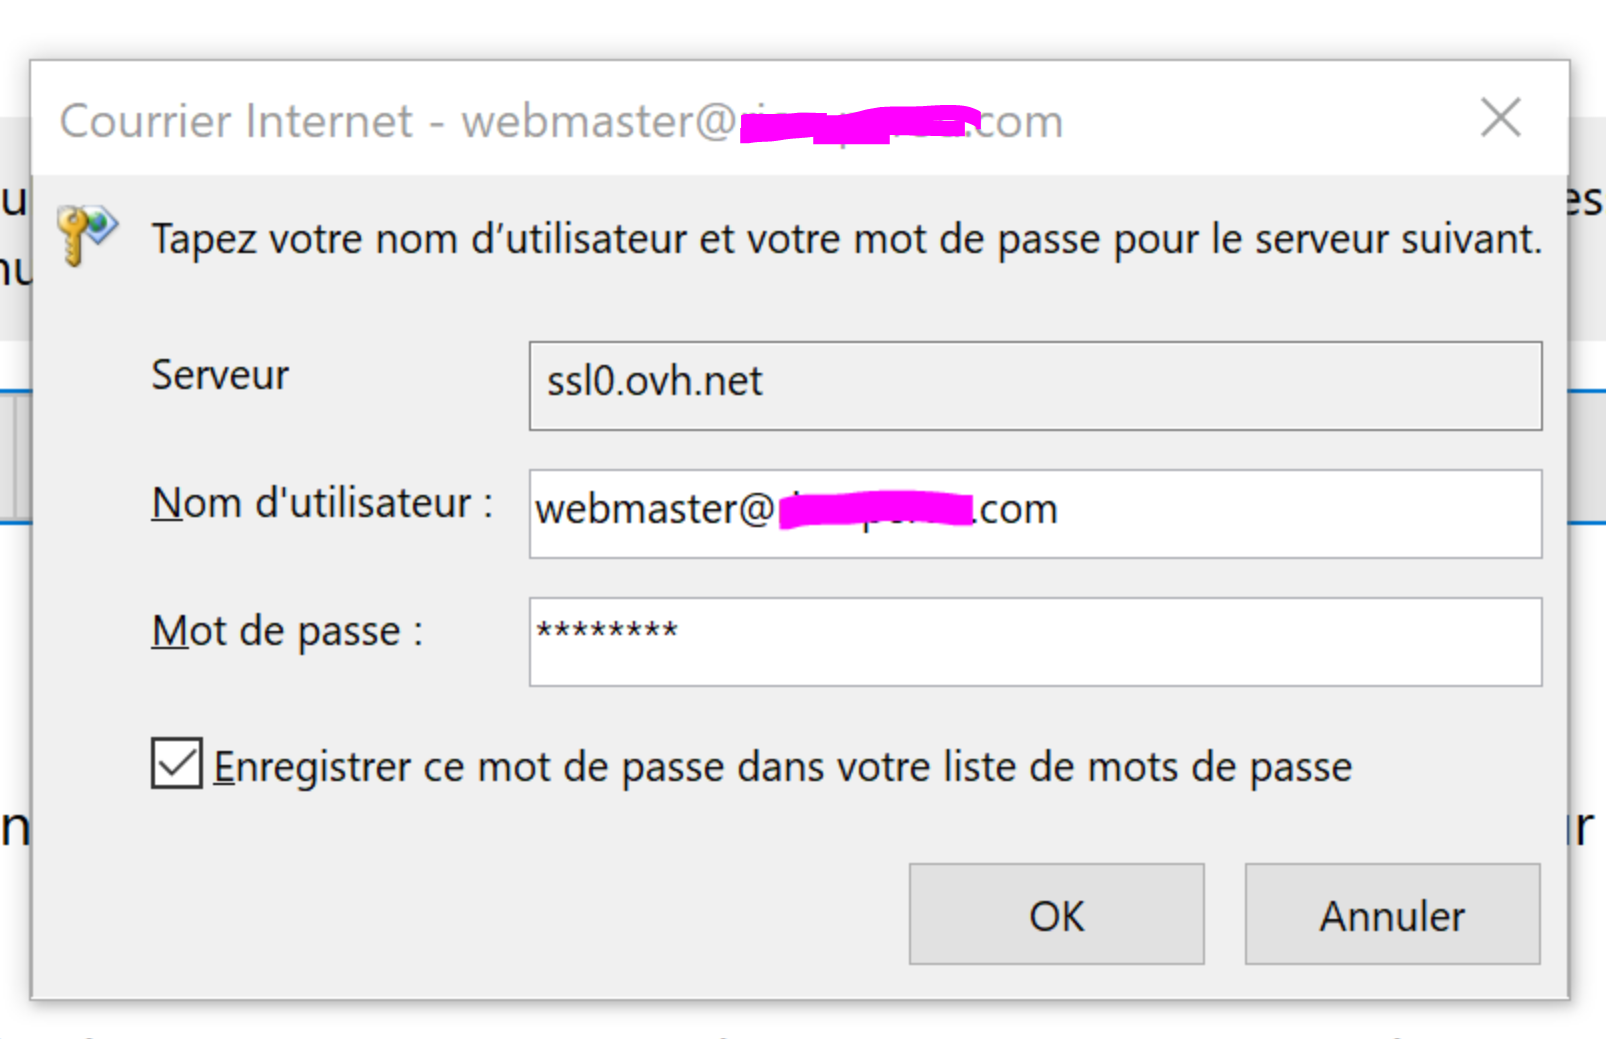The height and width of the screenshot is (1039, 1606).
Task: Click the pink redacted domain in title bar
Action: (x=860, y=124)
